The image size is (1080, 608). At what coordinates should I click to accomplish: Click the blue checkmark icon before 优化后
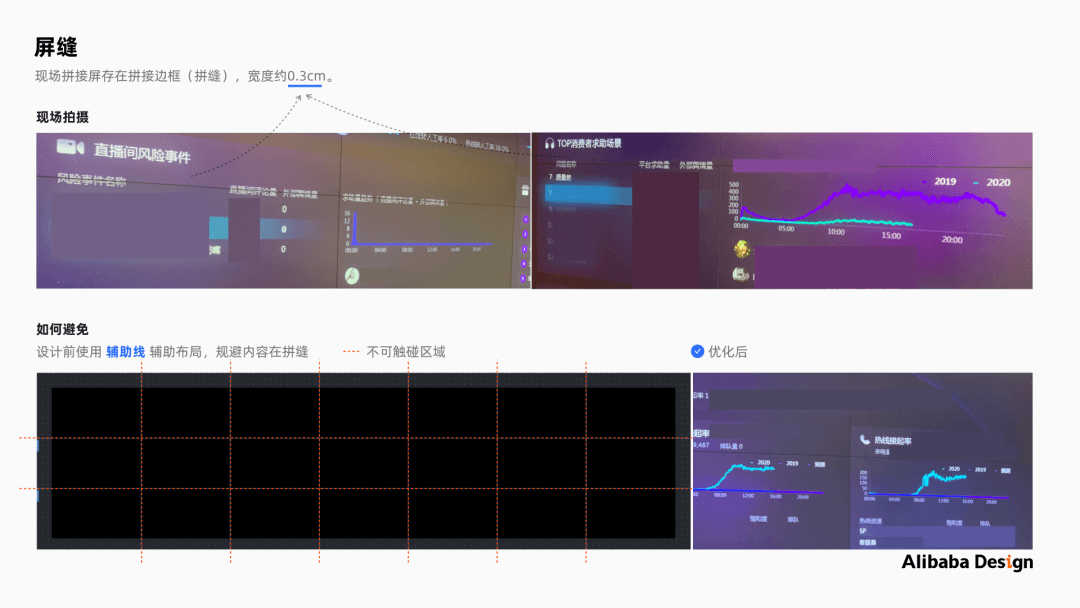(697, 351)
